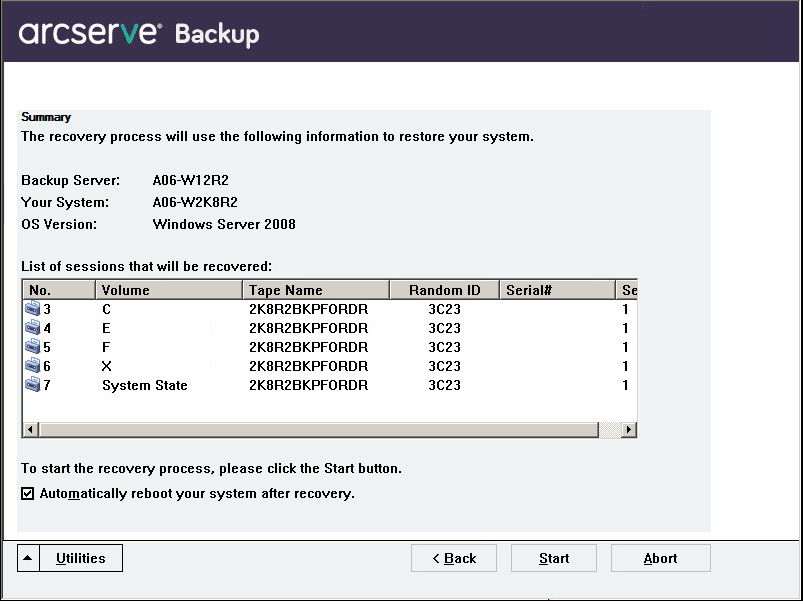This screenshot has height=606, width=803.
Task: Click the Random ID column header
Action: tap(444, 290)
